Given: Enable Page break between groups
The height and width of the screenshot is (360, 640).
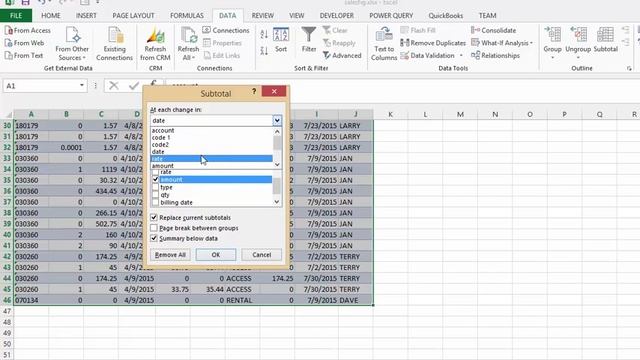Looking at the screenshot, I should pos(154,228).
